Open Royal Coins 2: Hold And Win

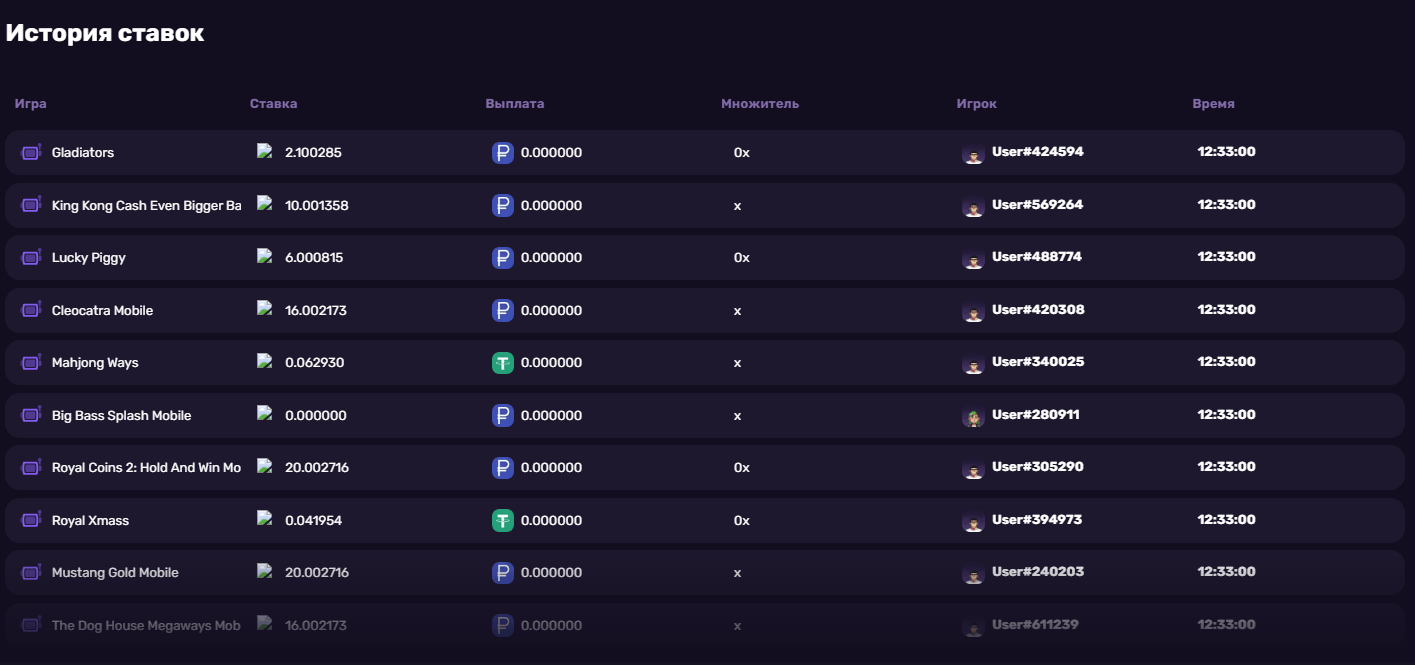[x=146, y=468]
